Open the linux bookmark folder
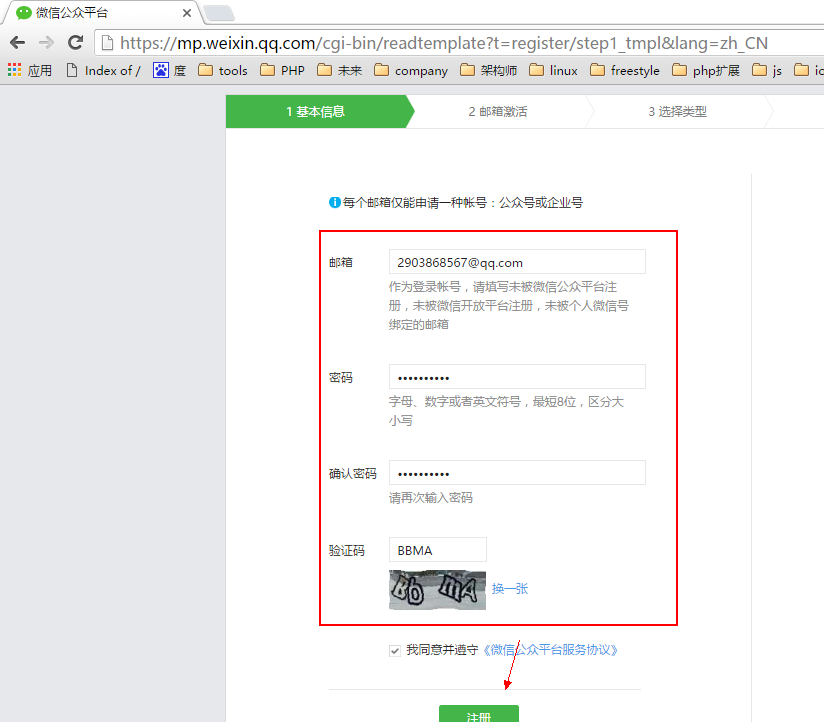The height and width of the screenshot is (722, 824). (x=553, y=70)
